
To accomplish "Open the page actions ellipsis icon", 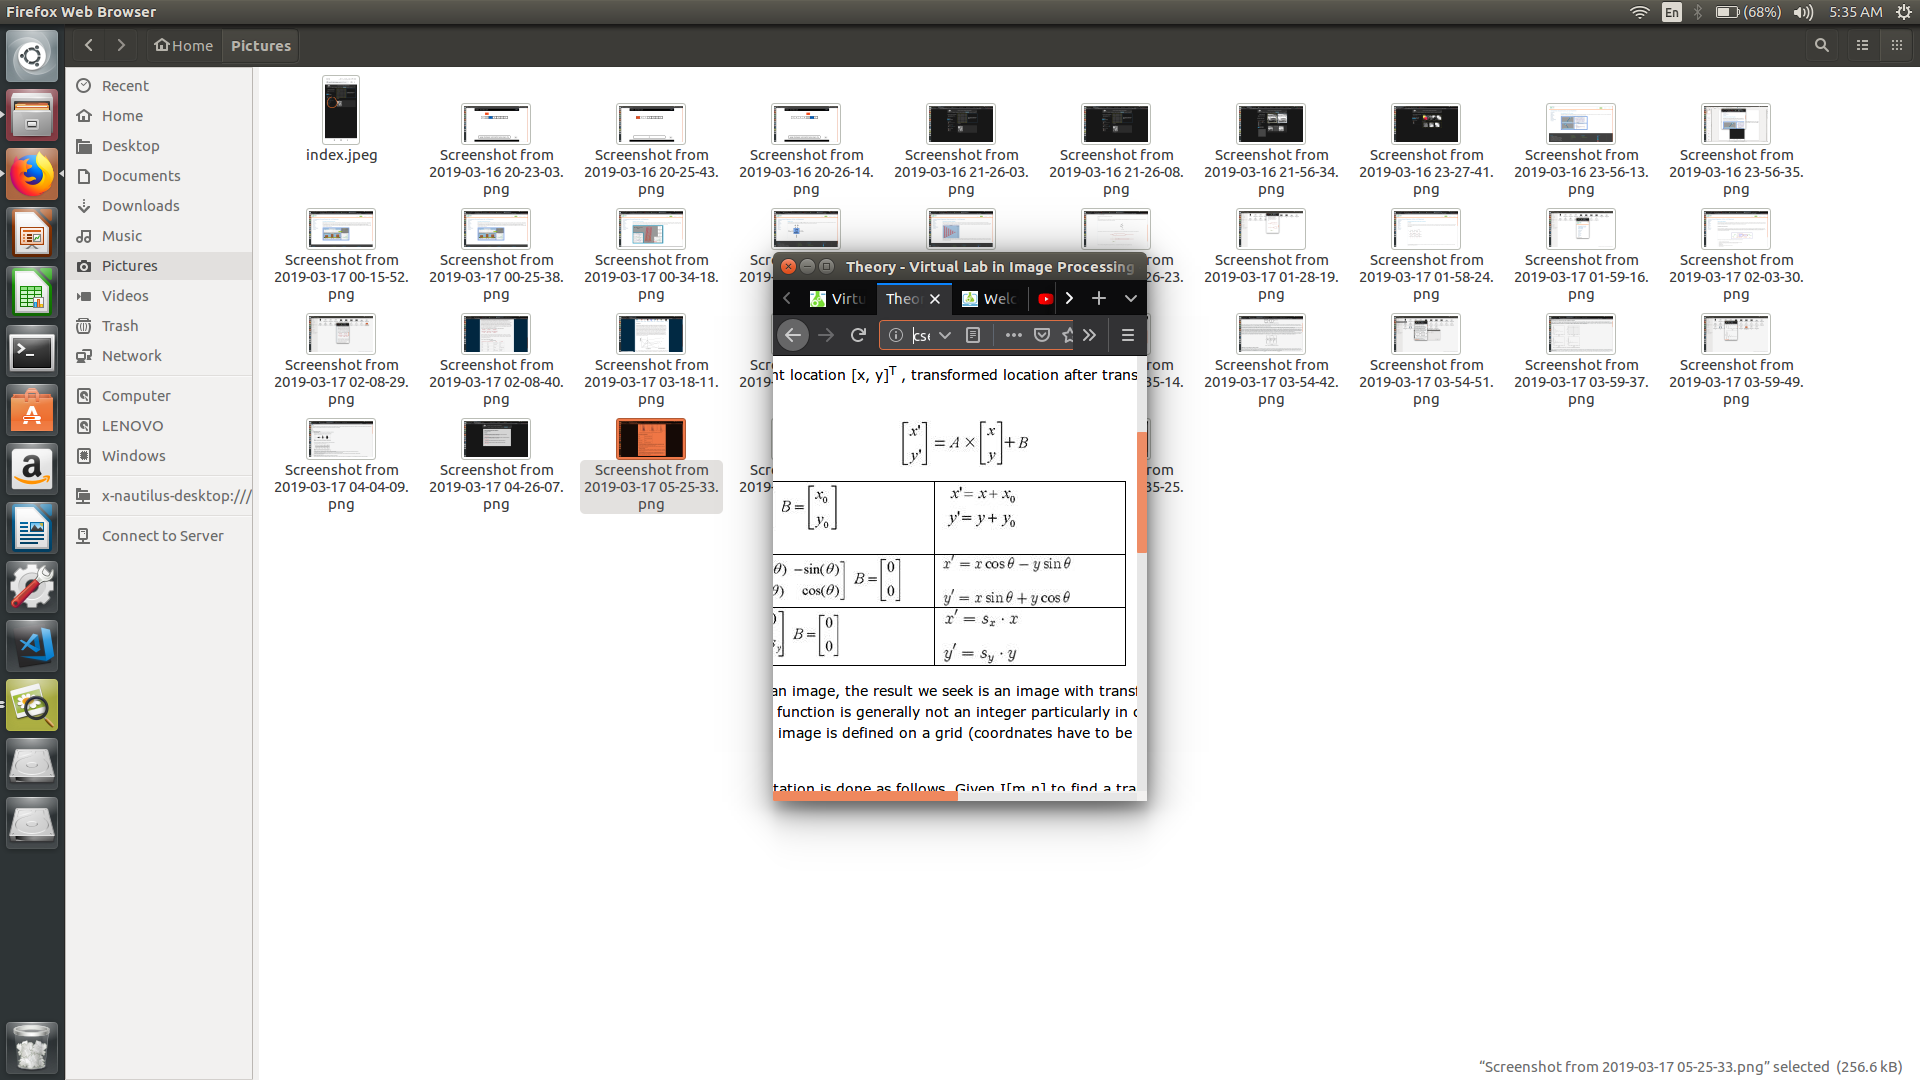I will point(1013,335).
